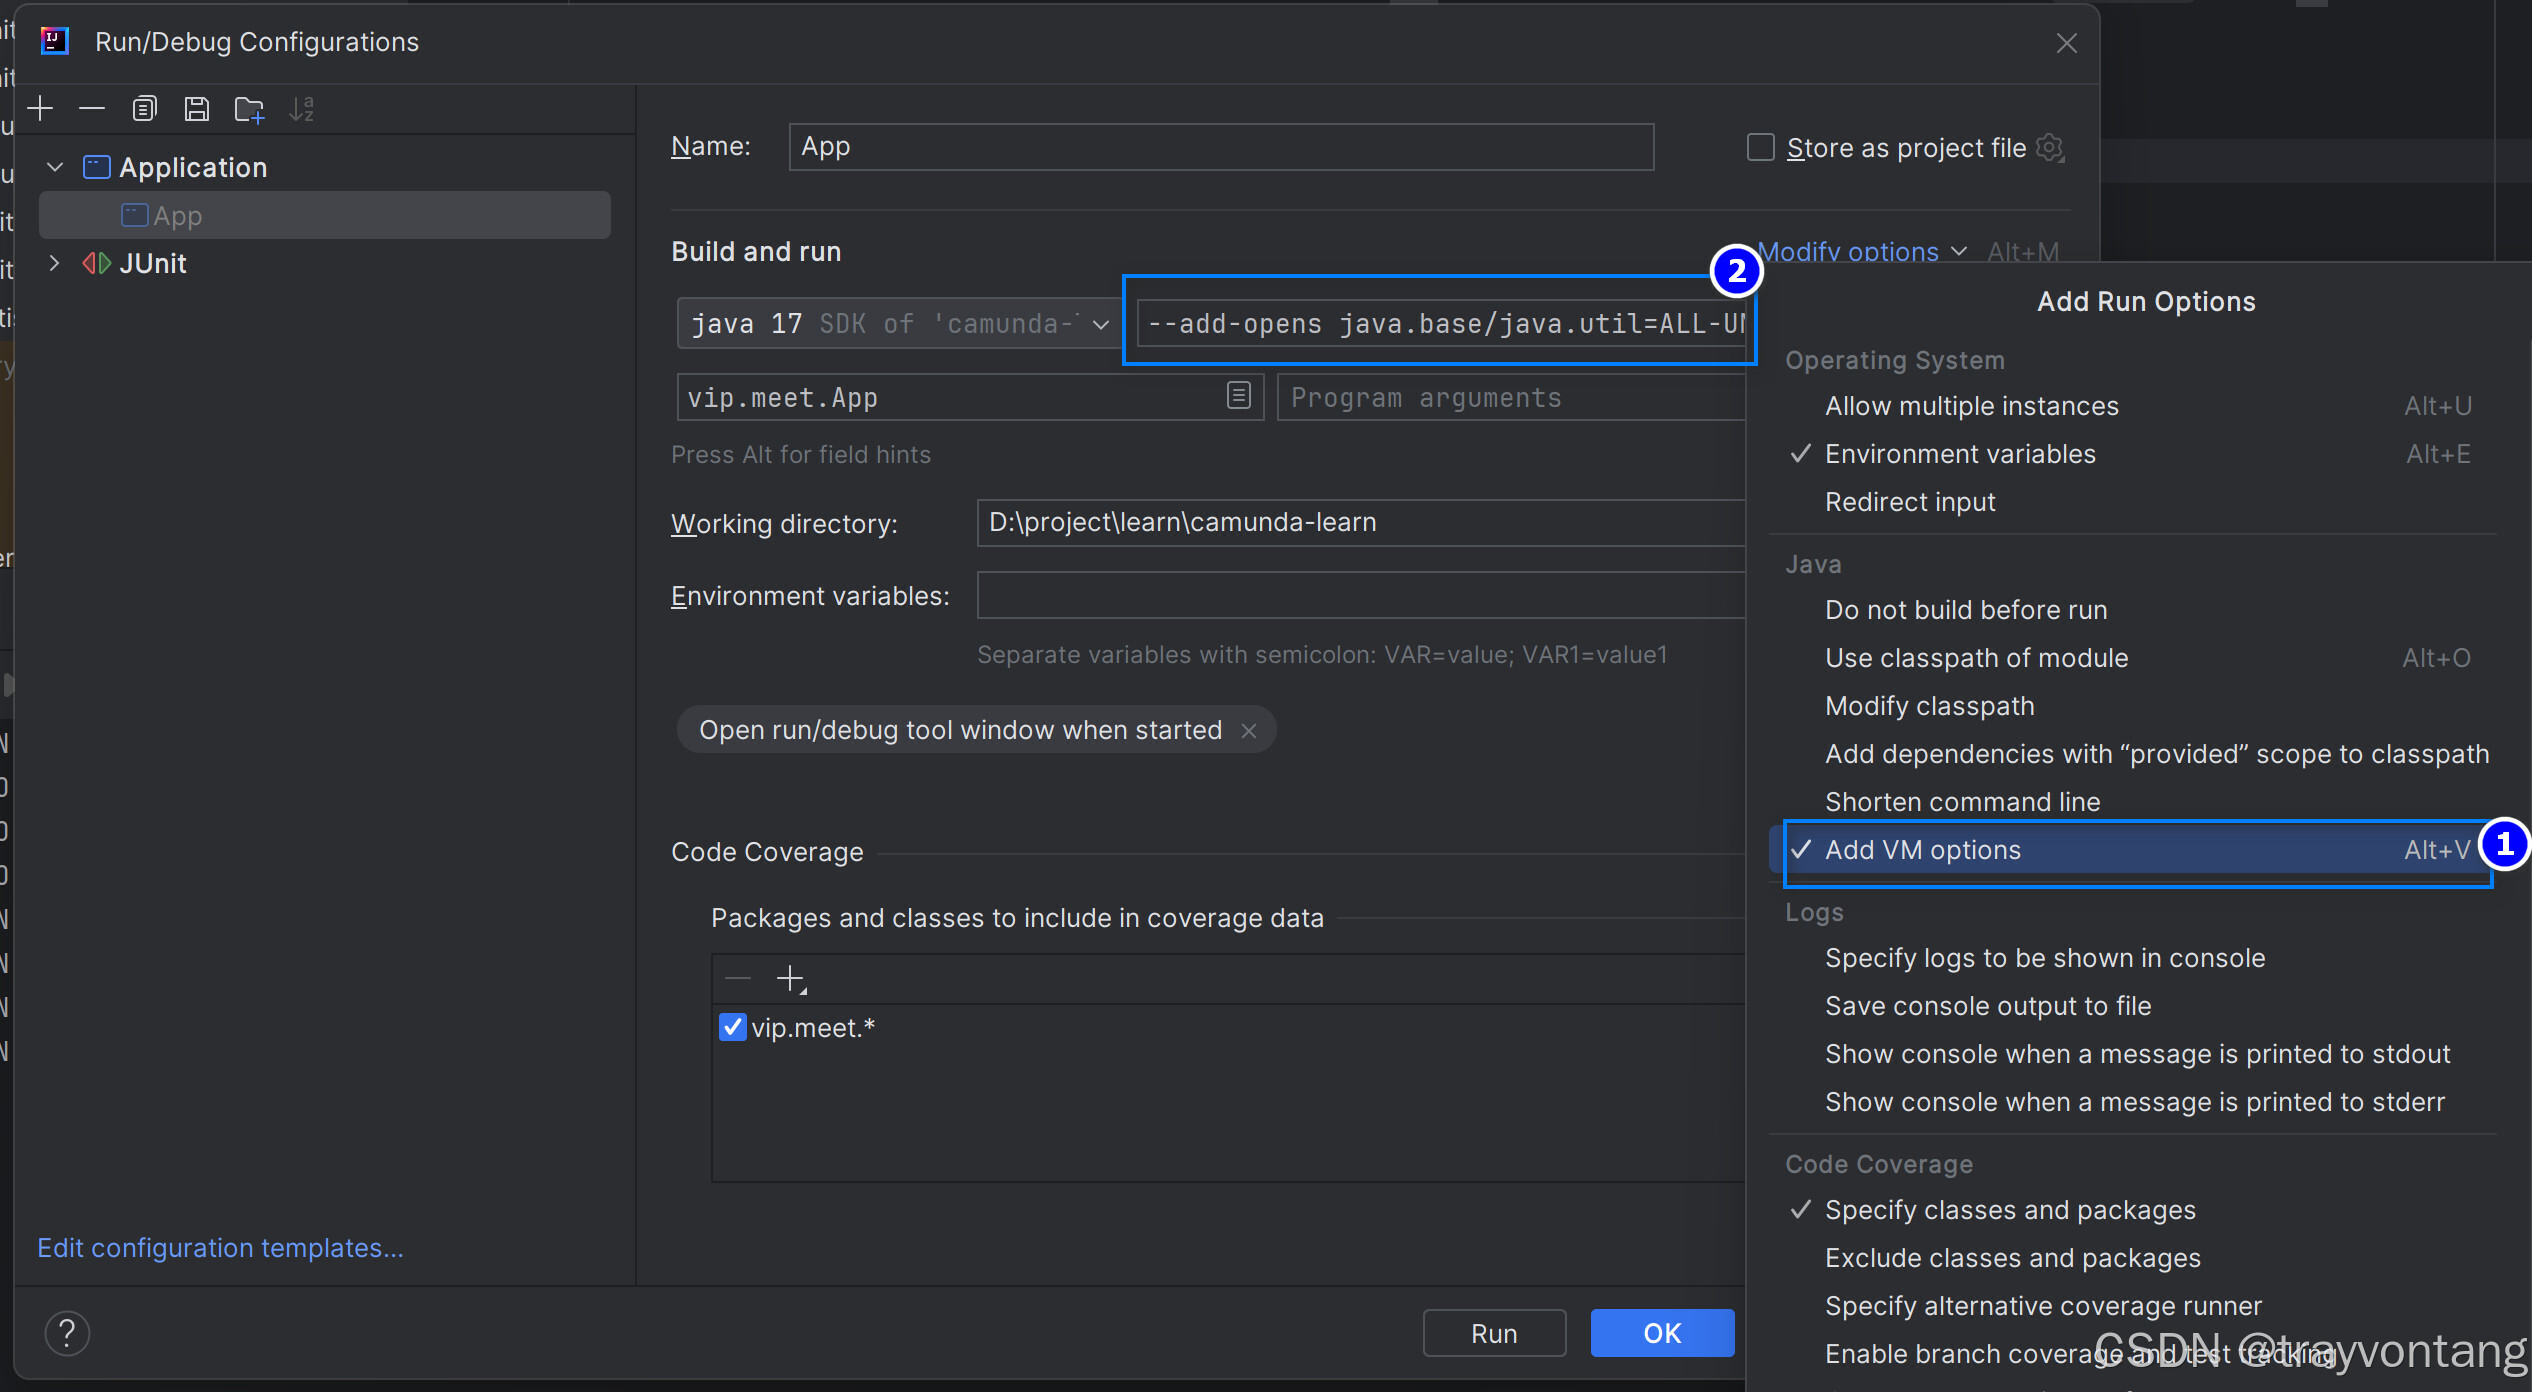The width and height of the screenshot is (2532, 1392).
Task: Click the Save Configuration icon
Action: pos(194,108)
